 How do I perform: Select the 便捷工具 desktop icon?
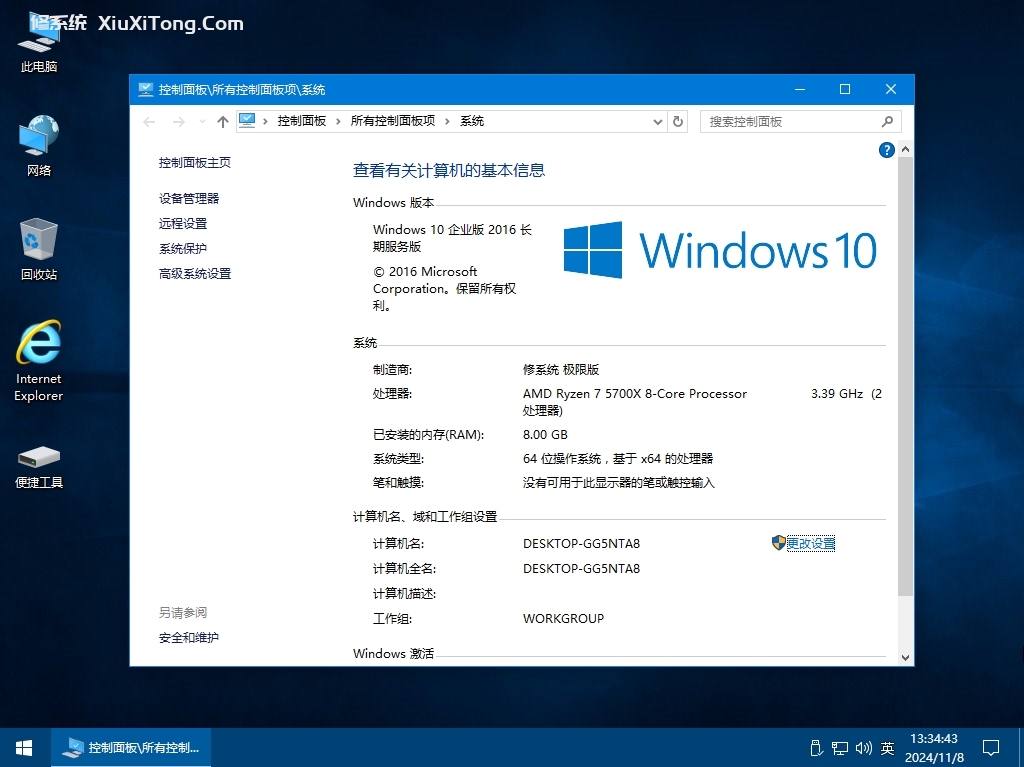click(39, 466)
